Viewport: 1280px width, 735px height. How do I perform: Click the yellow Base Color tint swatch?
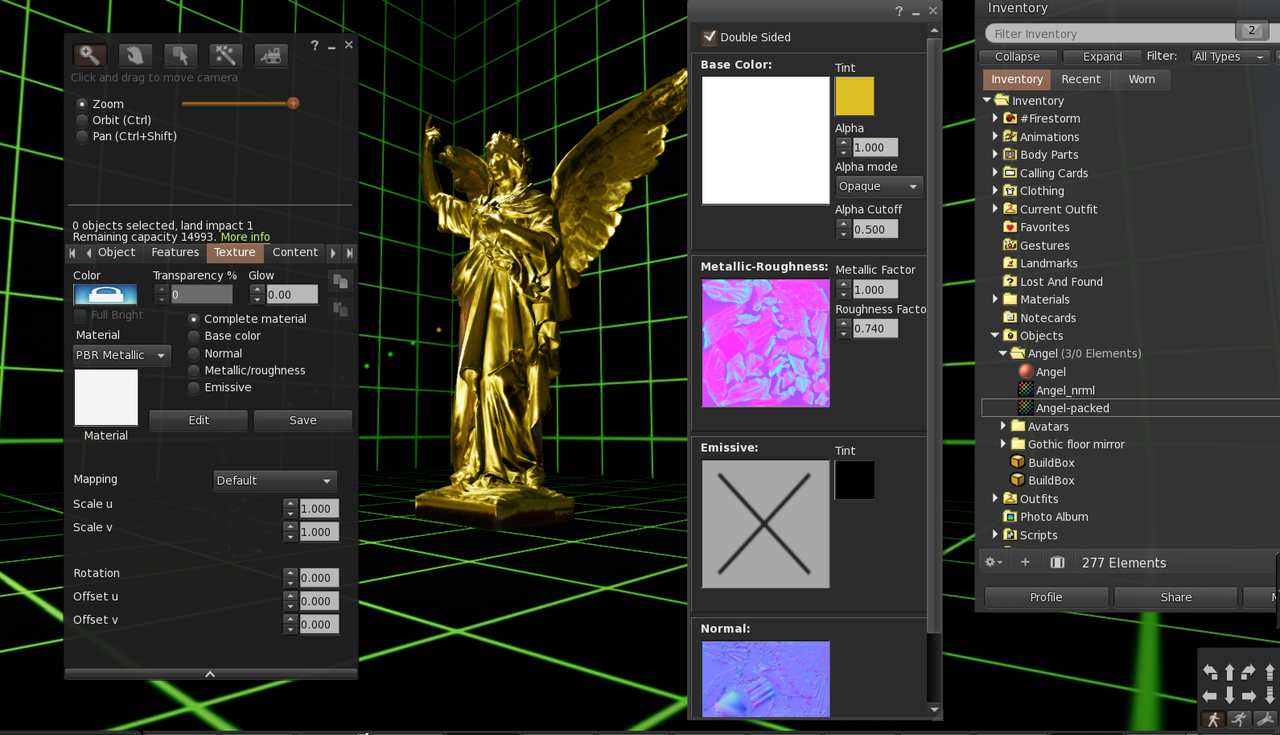855,96
